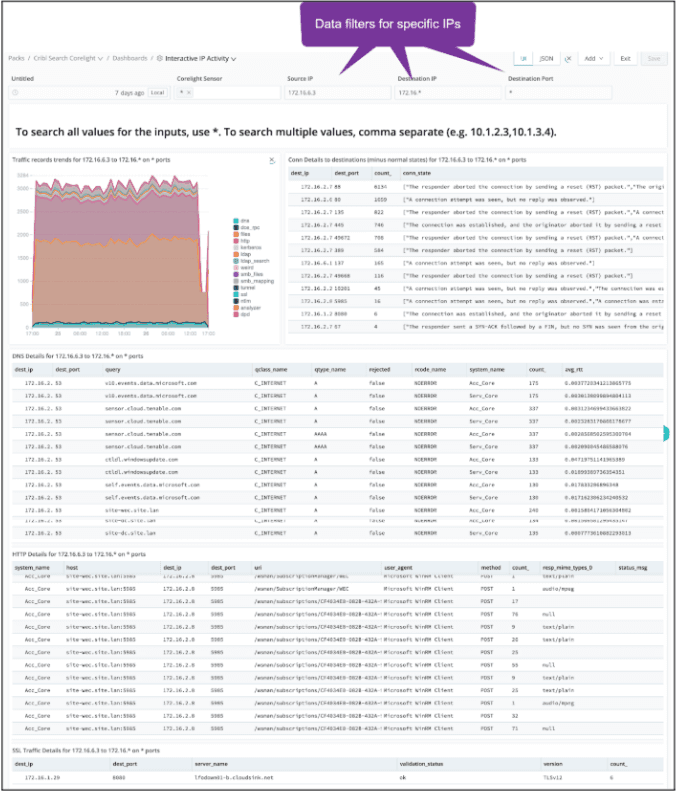Toggle the weird legend swatch
Image resolution: width=677 pixels, height=791 pixels.
tap(236, 267)
